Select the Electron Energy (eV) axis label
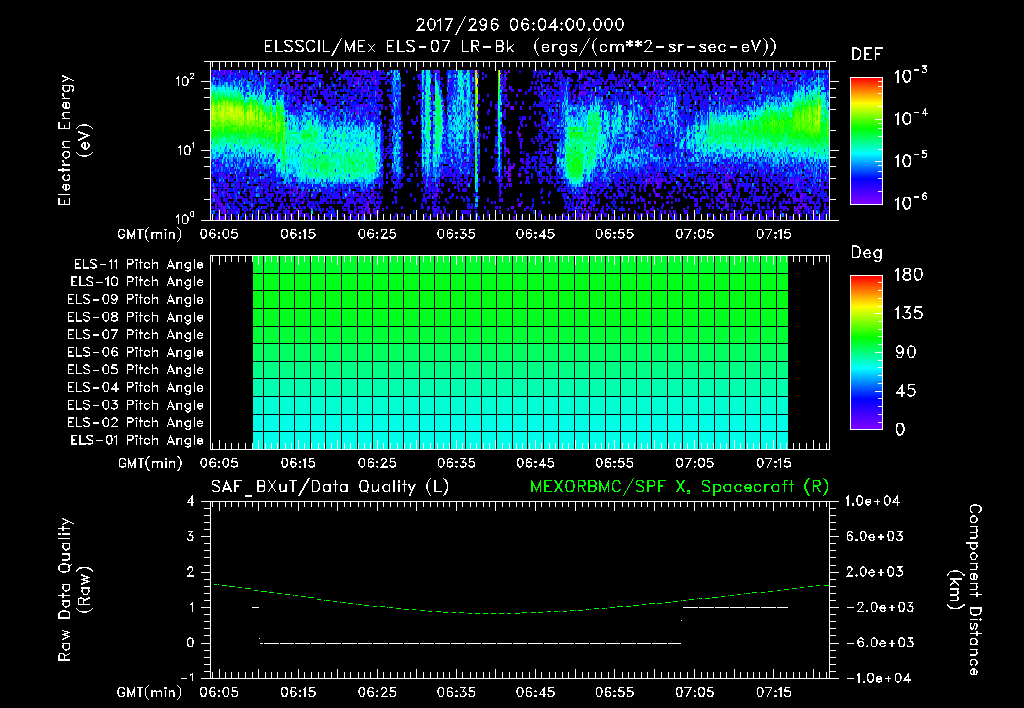The width and height of the screenshot is (1024, 708). pyautogui.click(x=74, y=140)
